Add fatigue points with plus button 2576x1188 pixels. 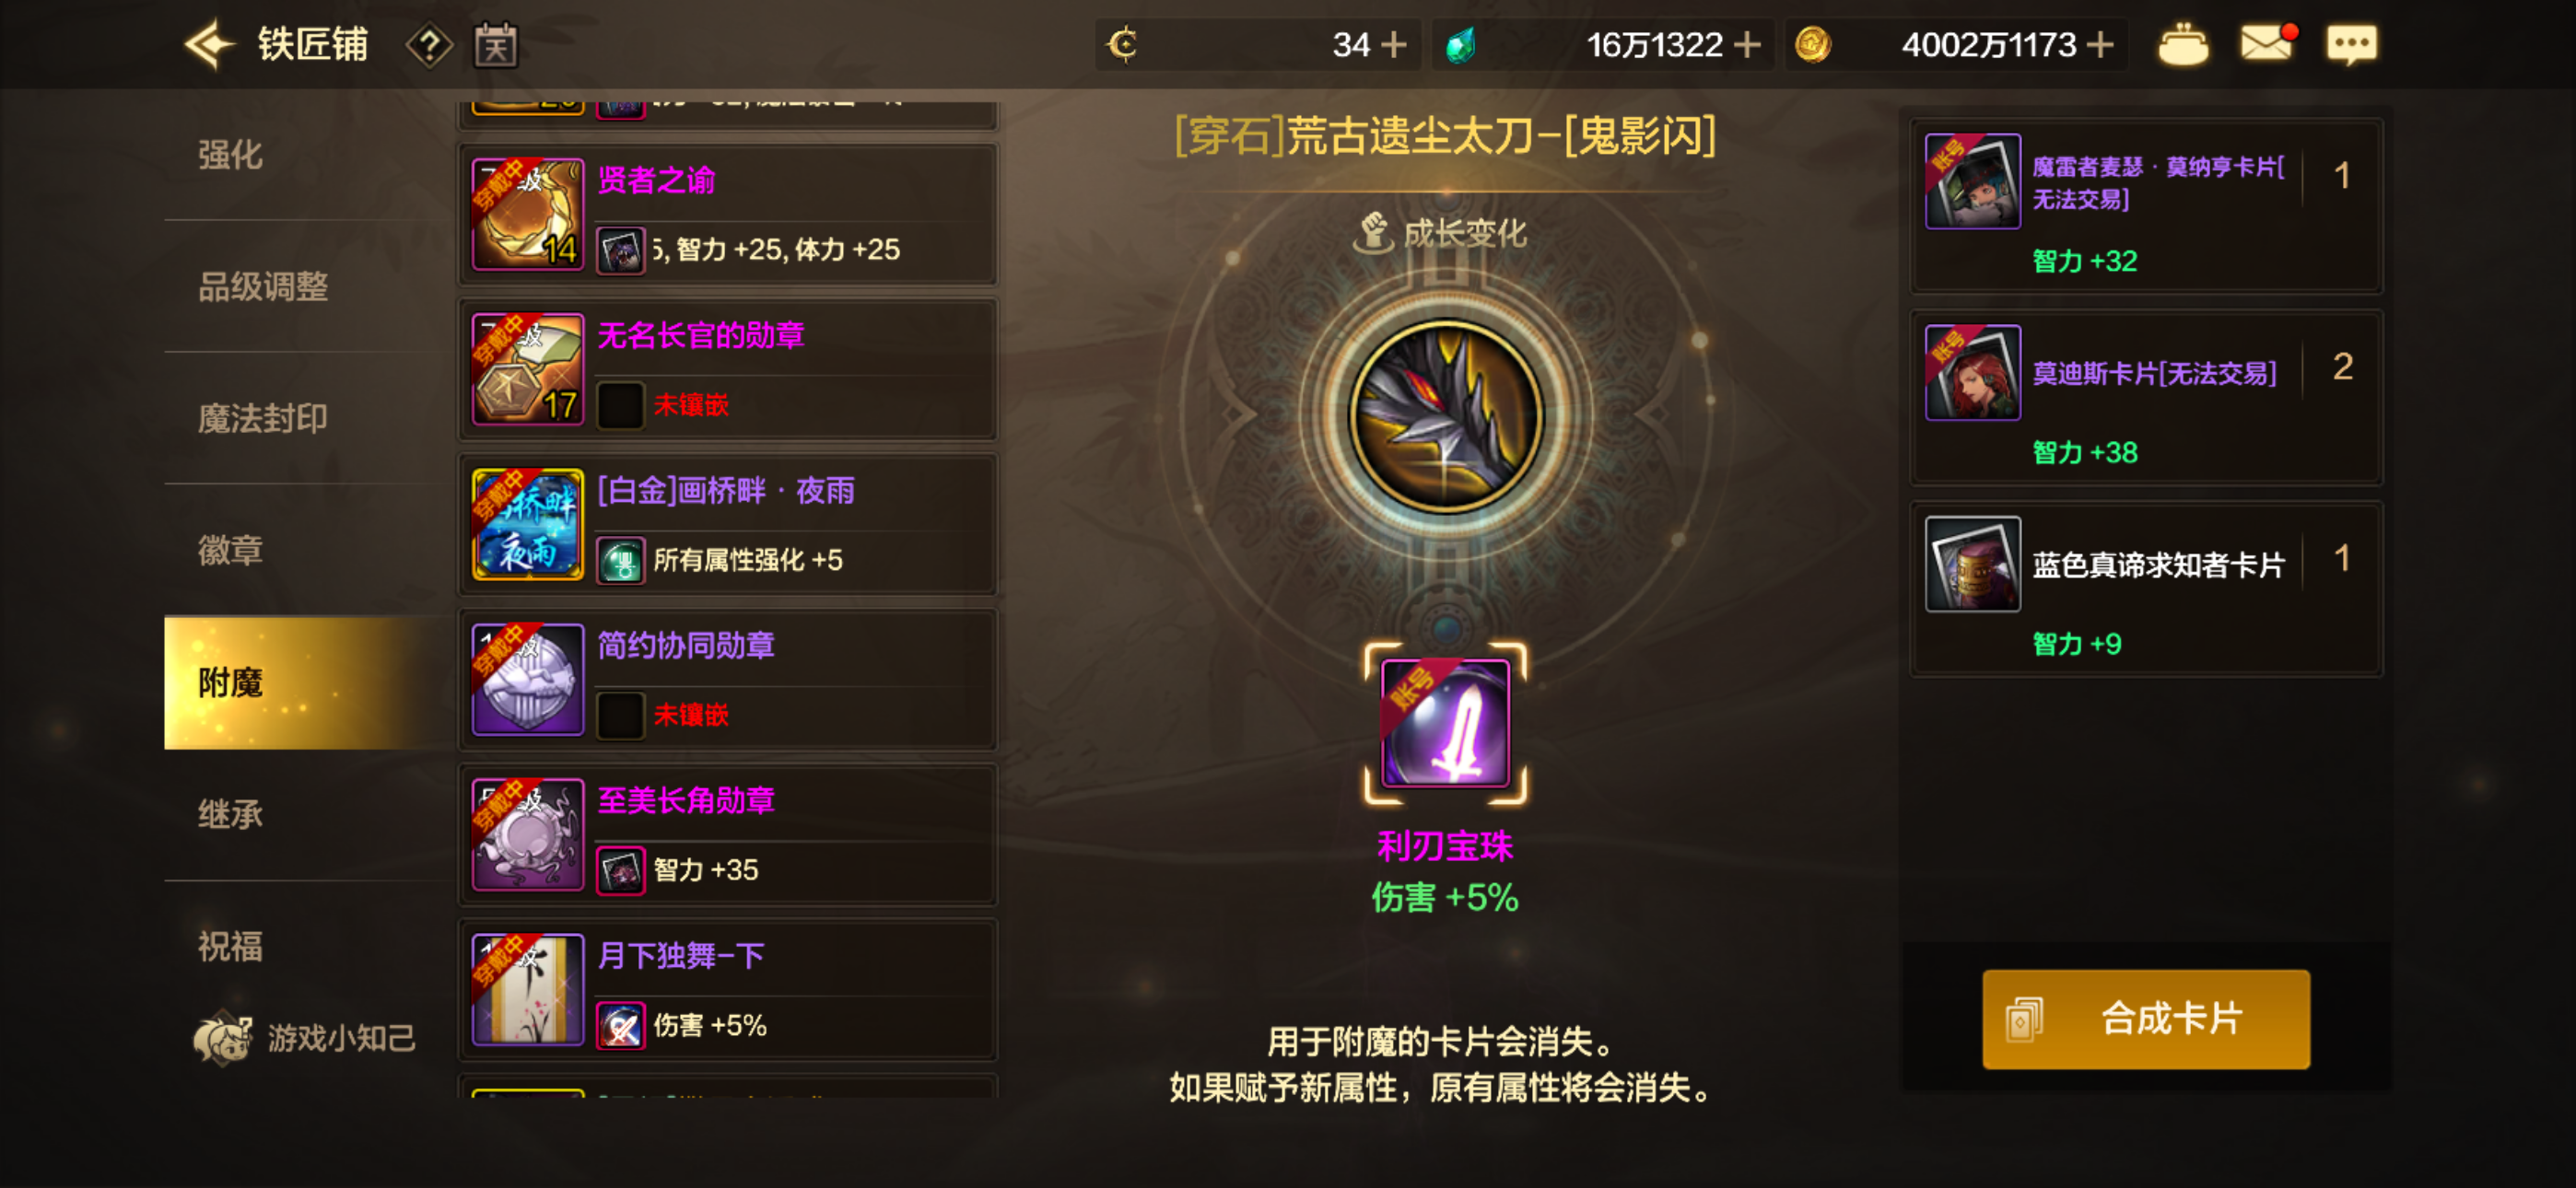tap(1392, 45)
